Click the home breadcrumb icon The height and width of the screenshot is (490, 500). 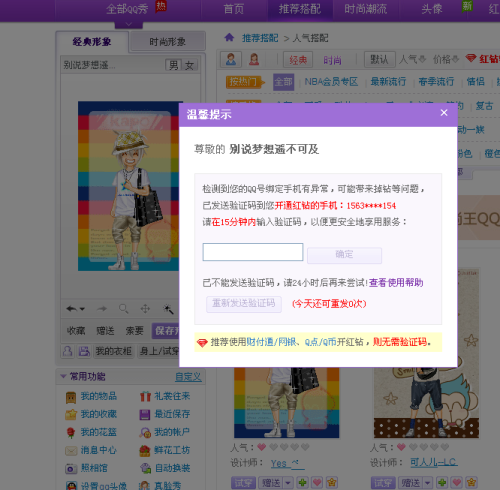pos(229,37)
